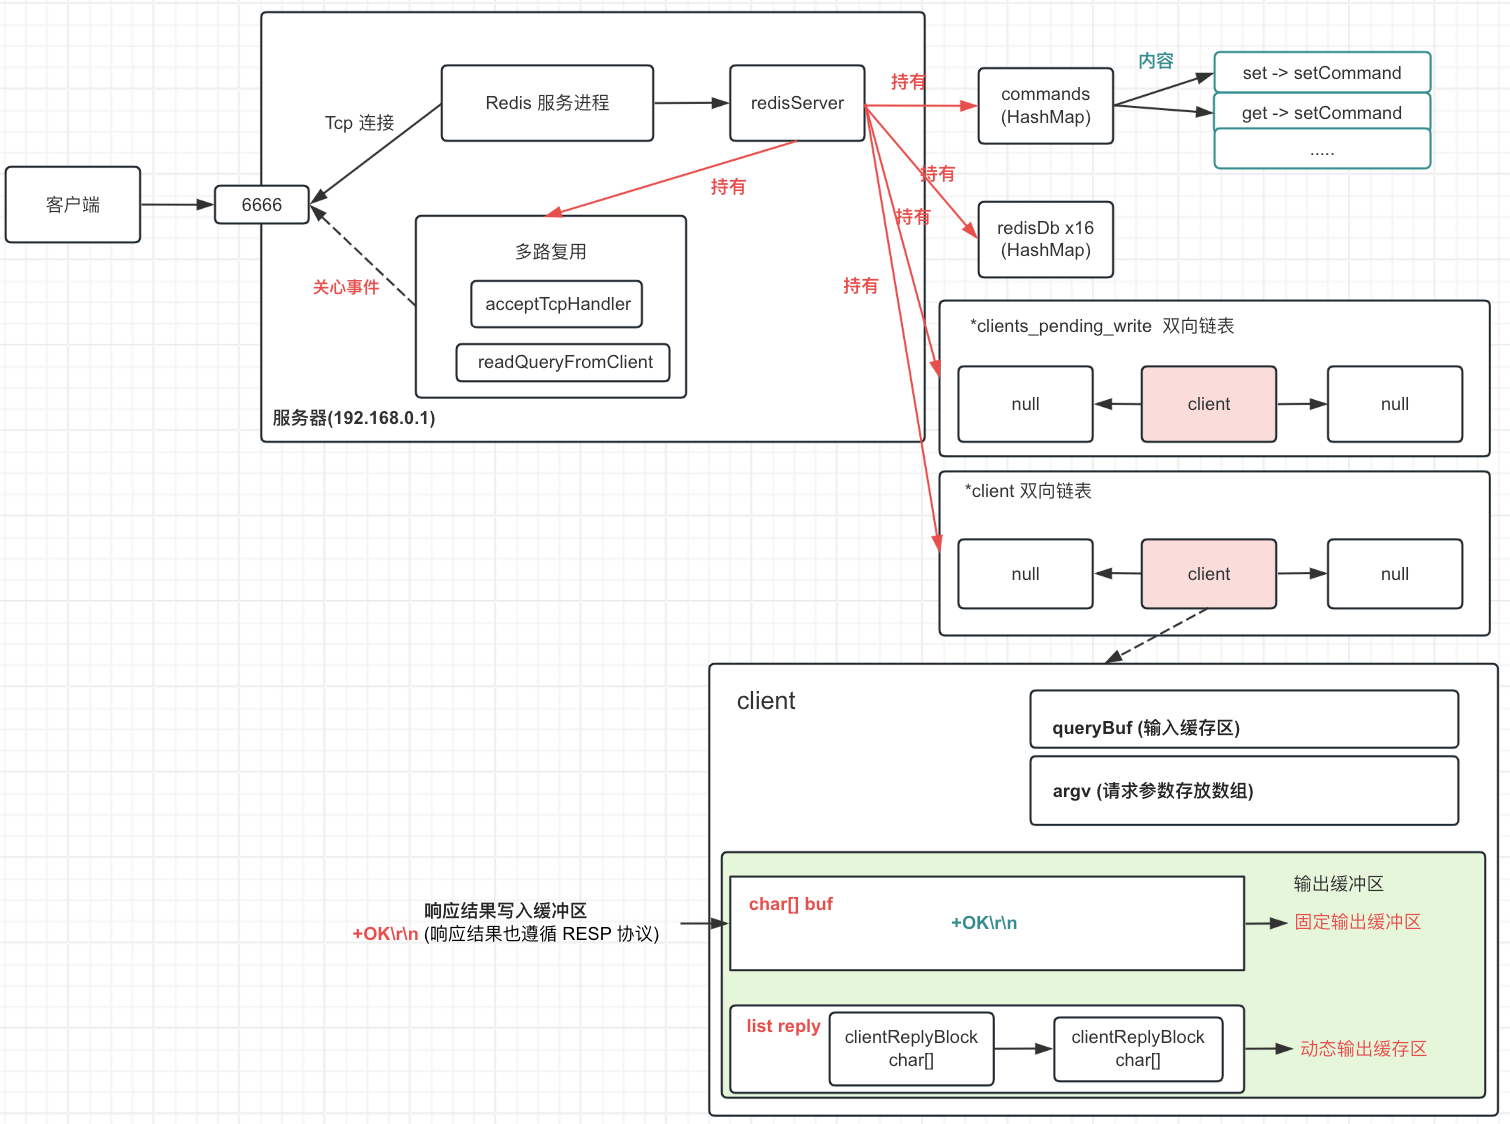Screen dimensions: 1510x1124
Task: Click the '.....' placeholder entry box
Action: [1322, 150]
